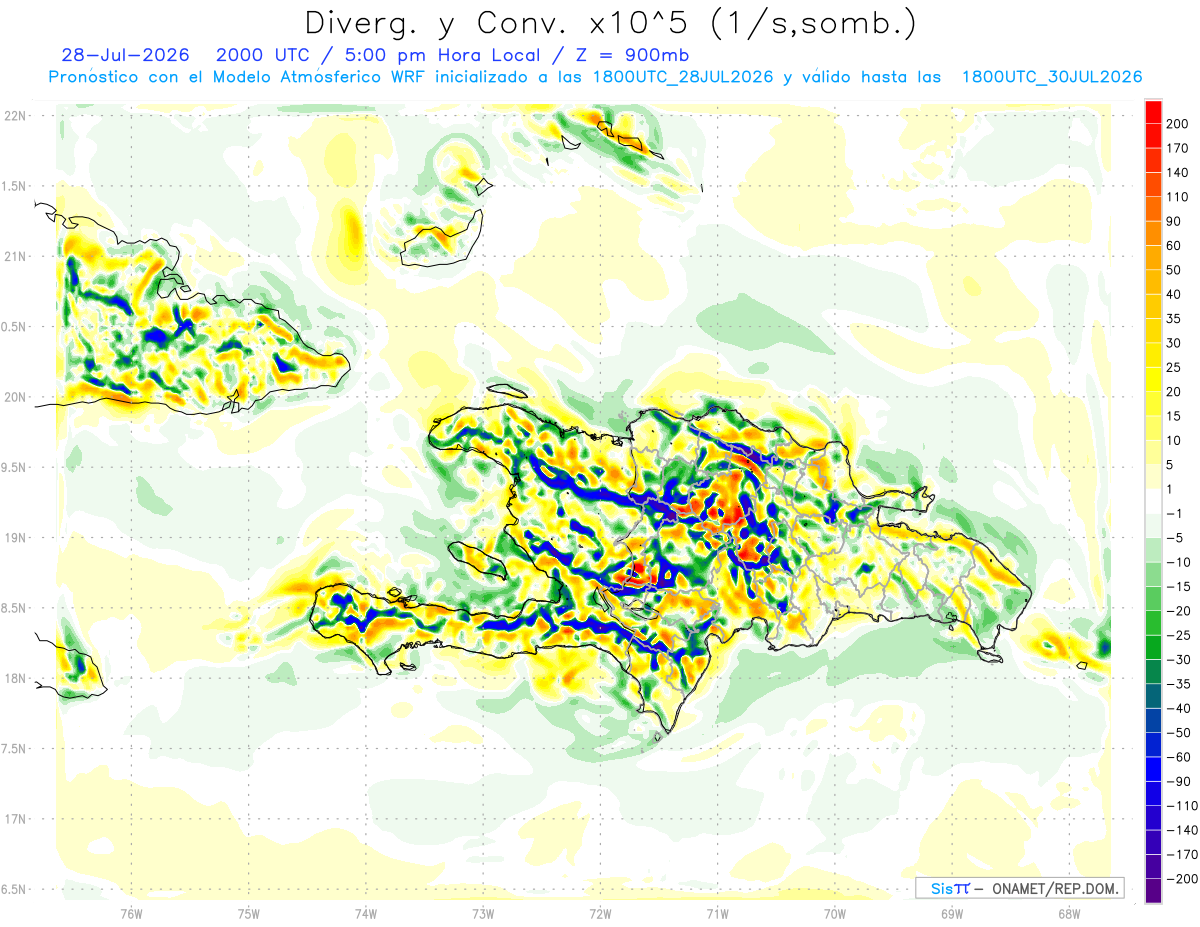
Task: Click the longitude label "76W"
Action: 131,913
